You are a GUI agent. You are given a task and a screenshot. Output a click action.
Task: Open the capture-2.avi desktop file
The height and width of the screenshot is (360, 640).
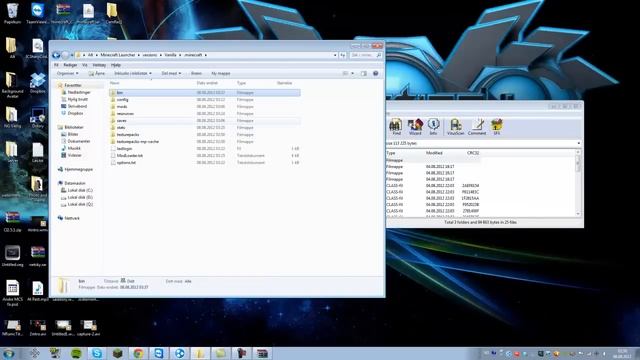[88, 327]
